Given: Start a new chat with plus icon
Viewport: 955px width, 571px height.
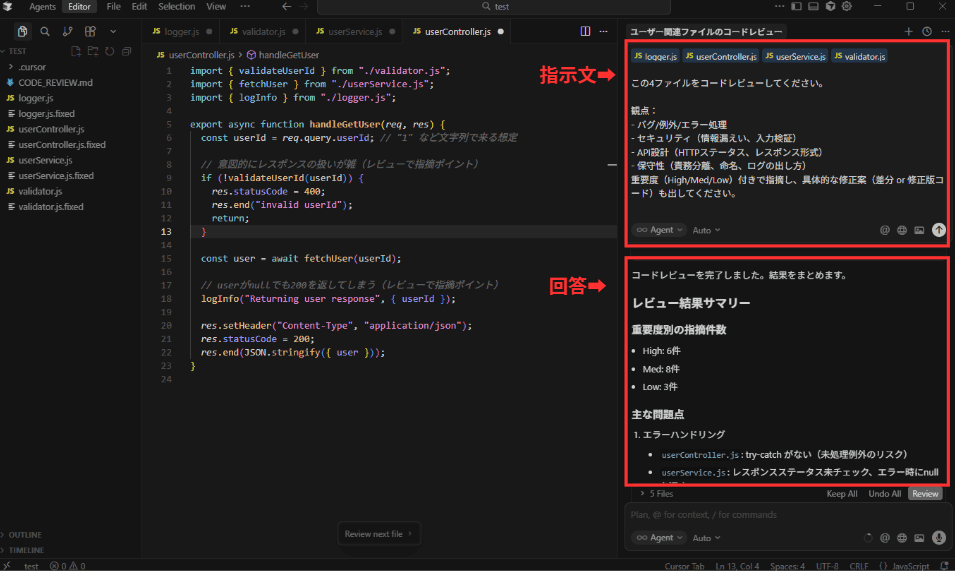Looking at the screenshot, I should click(908, 32).
